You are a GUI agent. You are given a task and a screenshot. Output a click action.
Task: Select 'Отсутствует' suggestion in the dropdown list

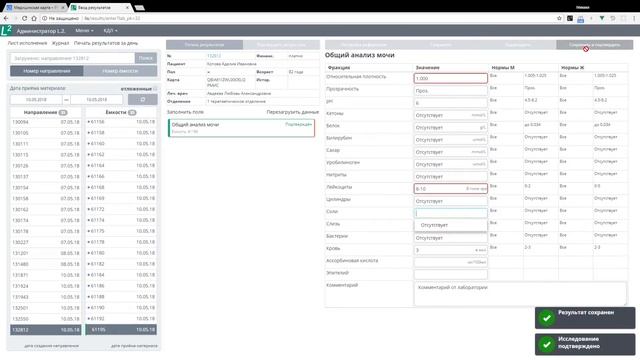tap(451, 225)
